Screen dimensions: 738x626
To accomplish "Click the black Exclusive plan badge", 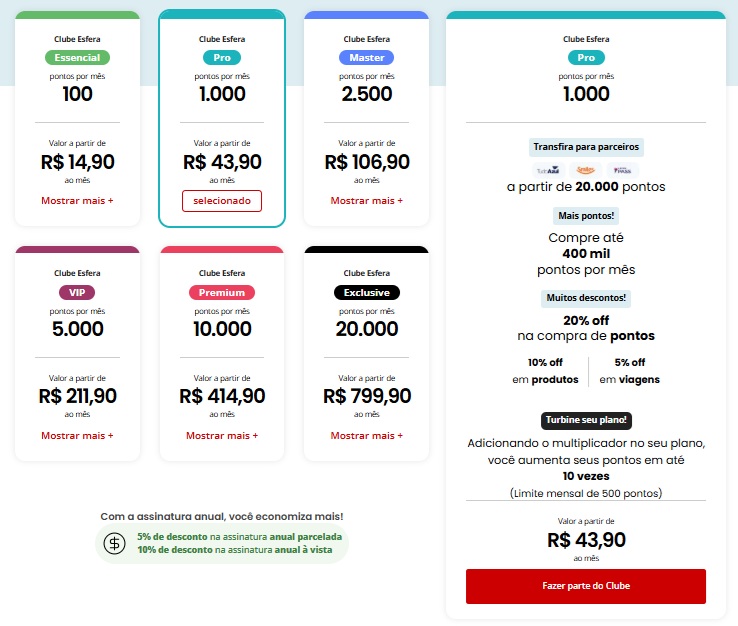I will [x=366, y=292].
